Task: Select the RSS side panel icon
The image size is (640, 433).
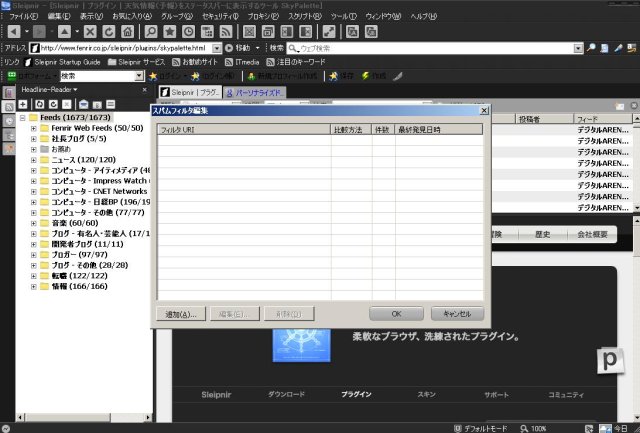Action: (x=9, y=107)
